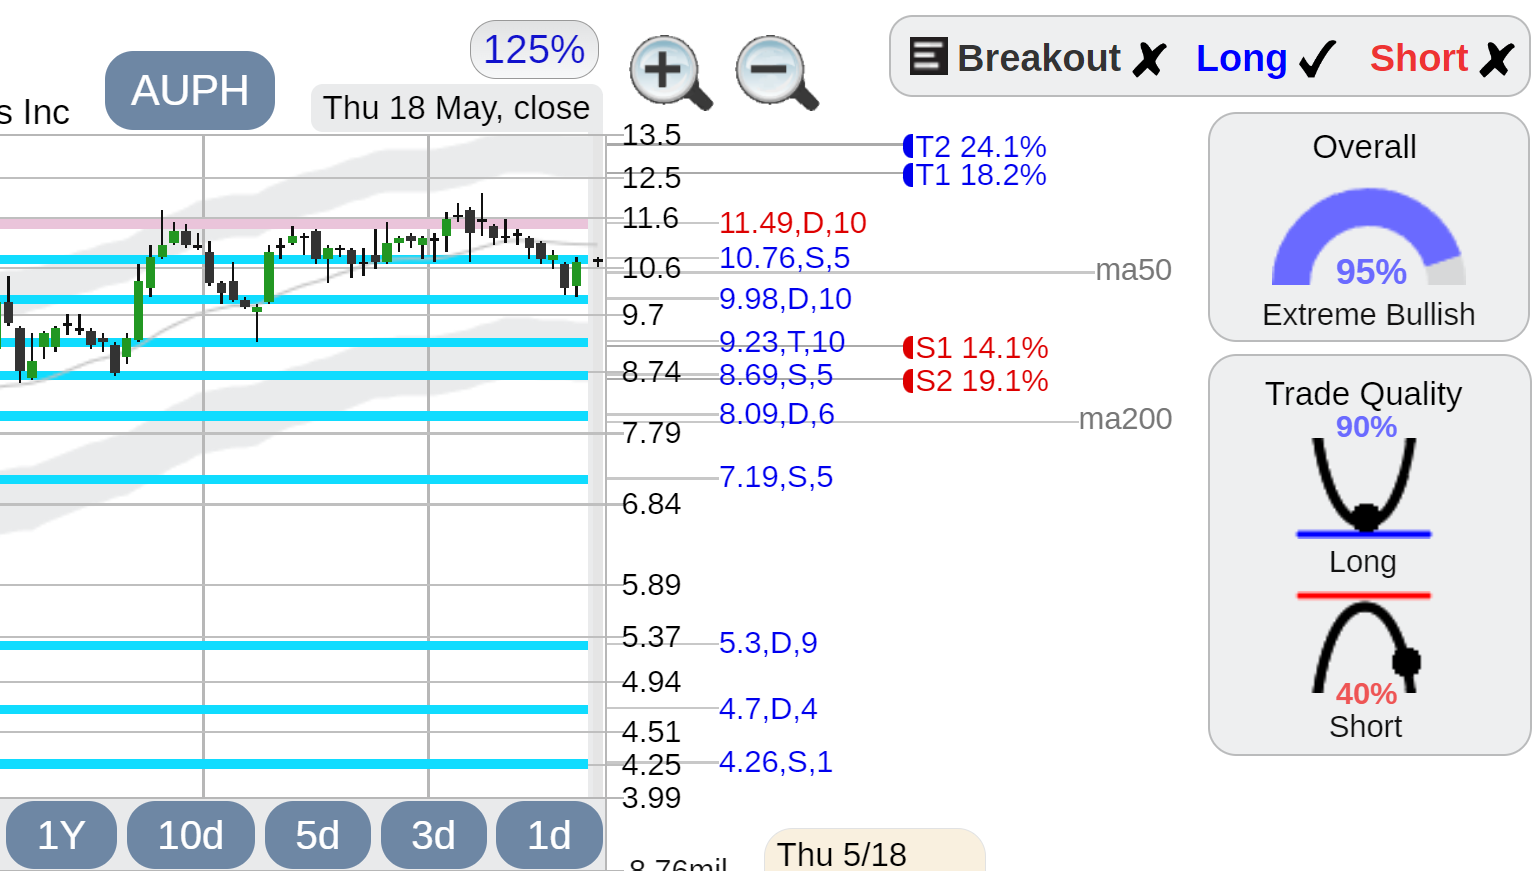Click the Long trade quality curve icon
The image size is (1534, 871).
pos(1364,487)
